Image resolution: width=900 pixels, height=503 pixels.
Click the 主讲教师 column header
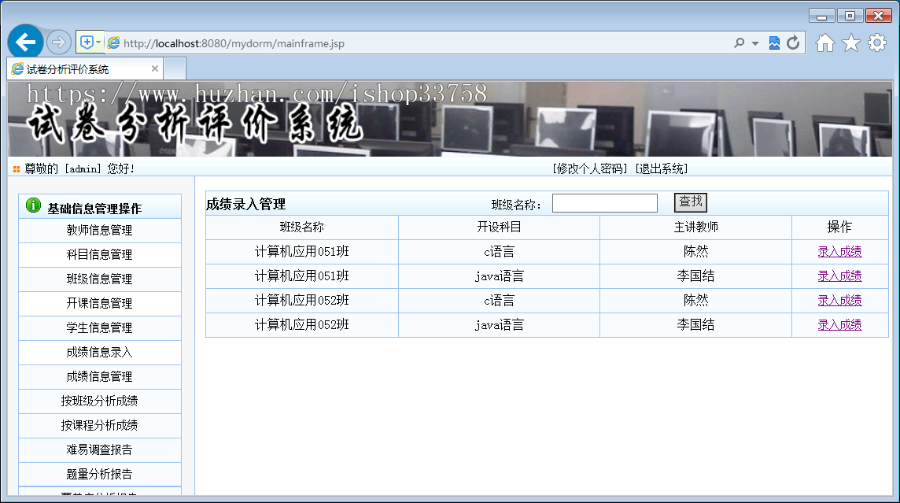click(696, 227)
